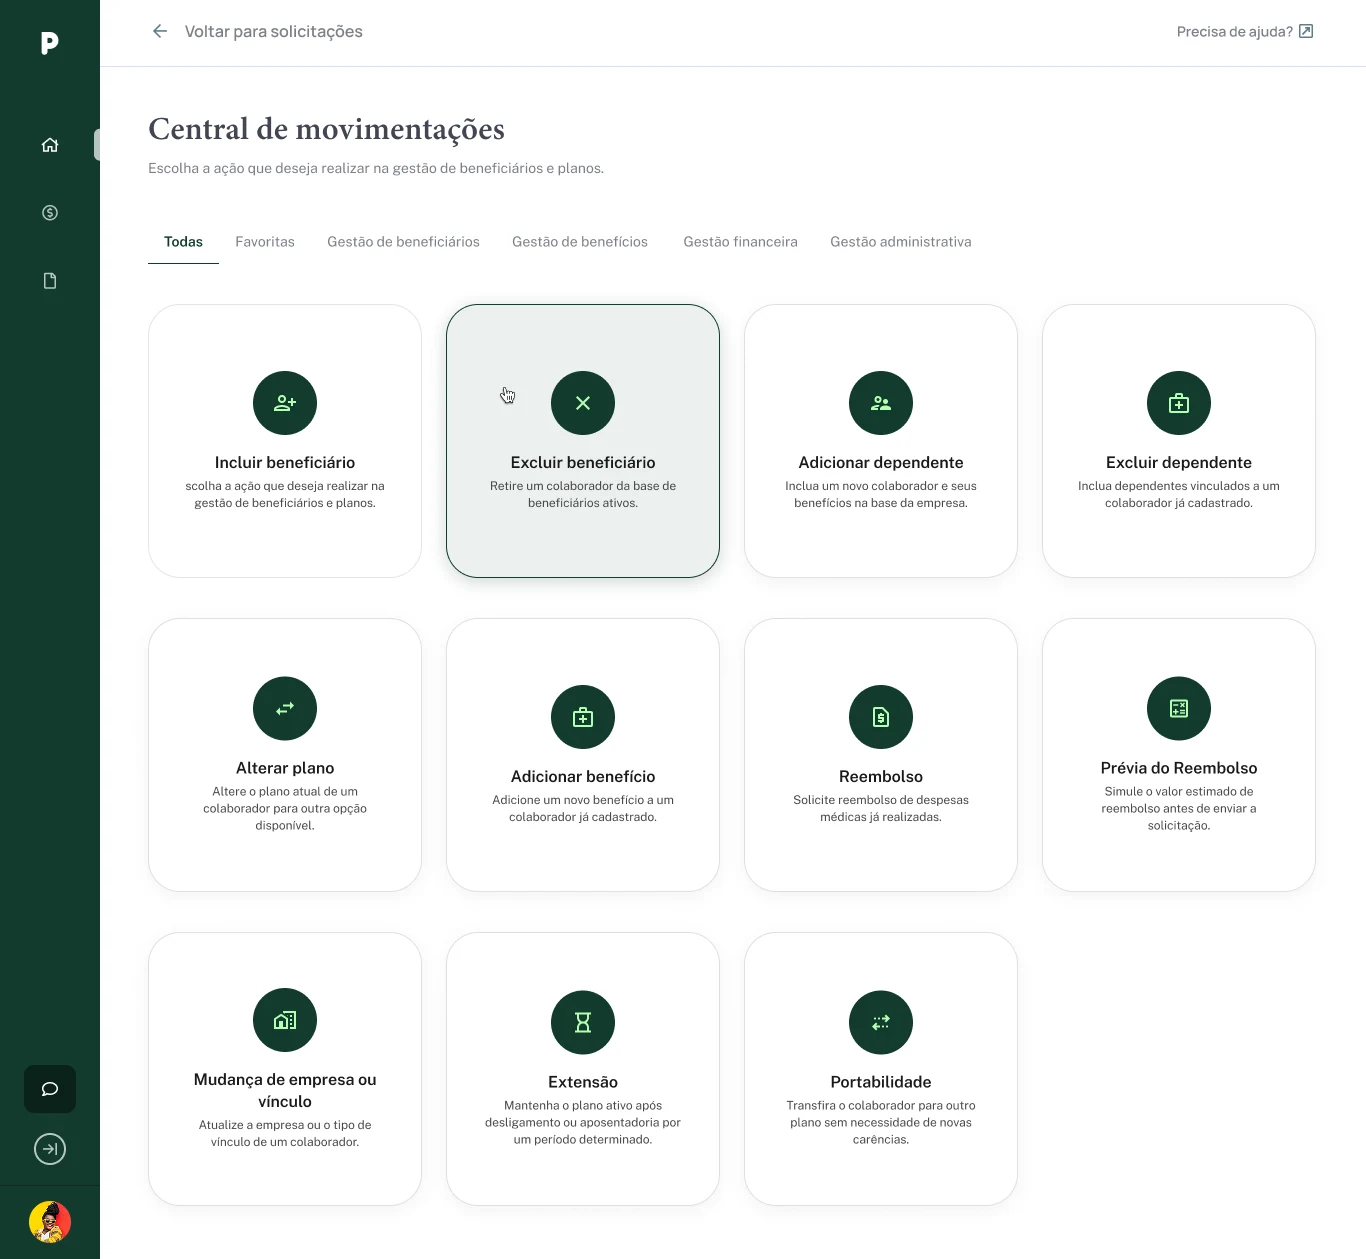Viewport: 1366px width, 1259px height.
Task: Open the Adicionar benefício card title
Action: pos(583,776)
